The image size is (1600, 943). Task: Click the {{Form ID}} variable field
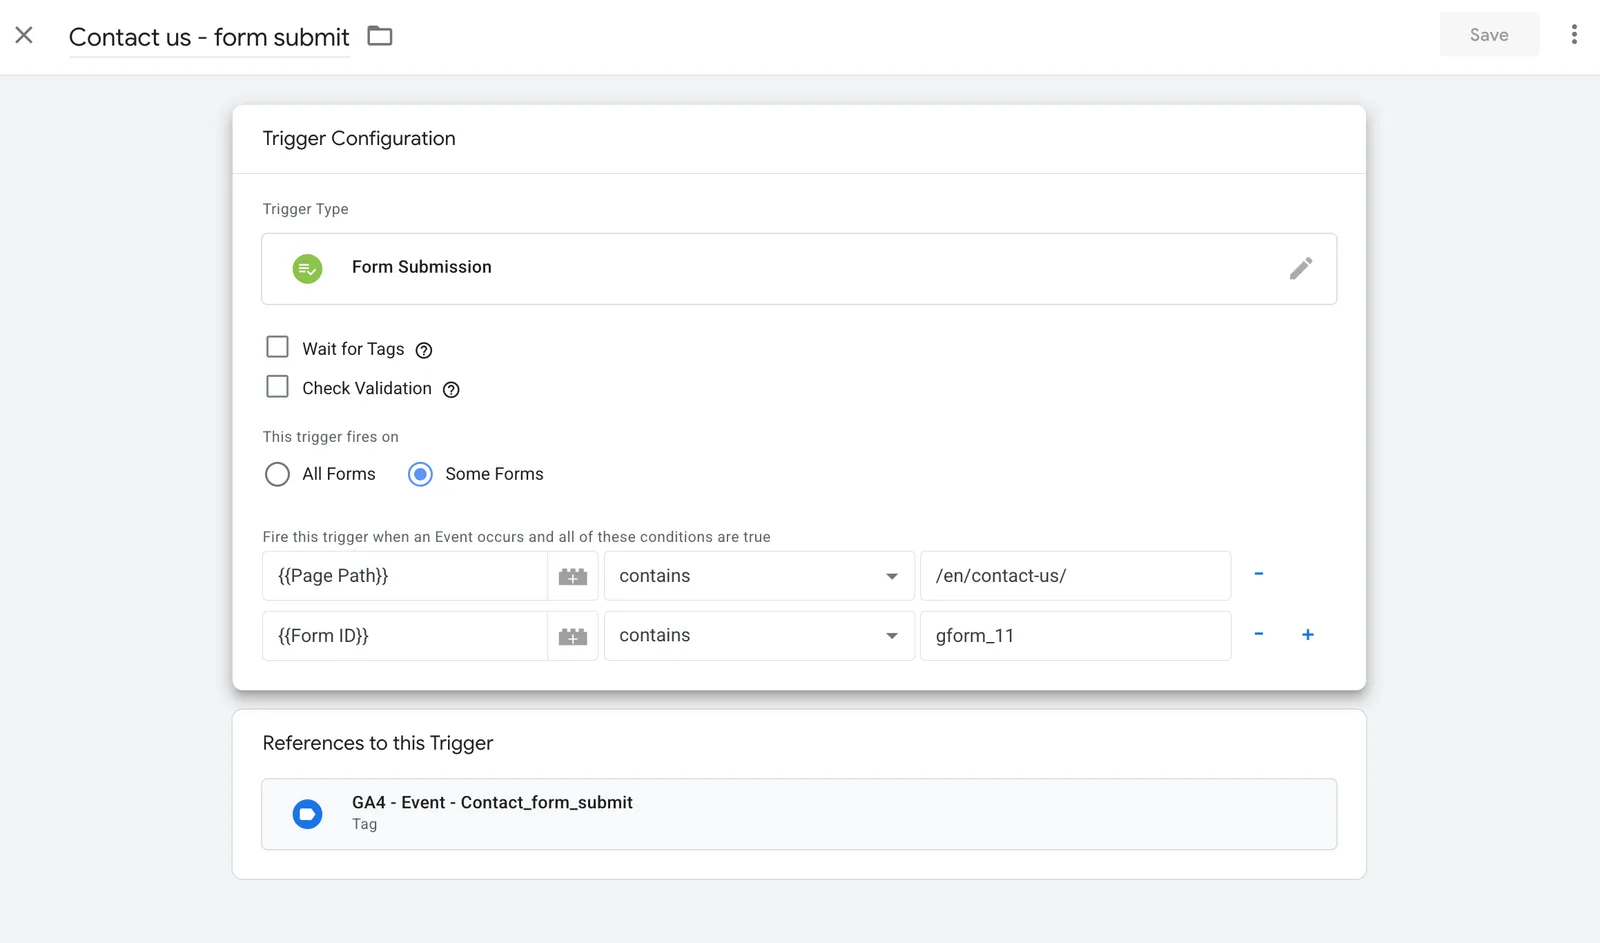405,636
